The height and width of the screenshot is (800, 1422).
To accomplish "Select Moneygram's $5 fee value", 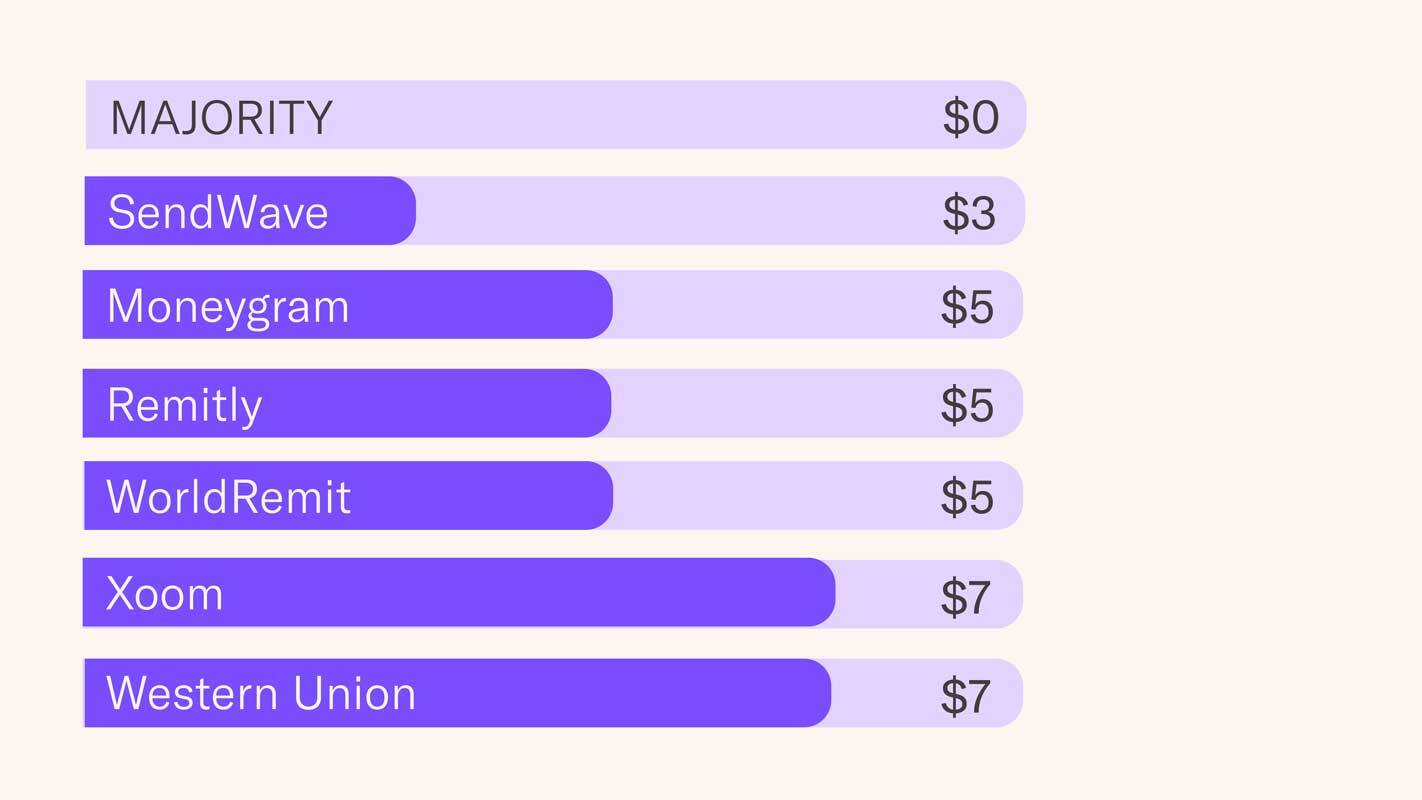I will [967, 306].
